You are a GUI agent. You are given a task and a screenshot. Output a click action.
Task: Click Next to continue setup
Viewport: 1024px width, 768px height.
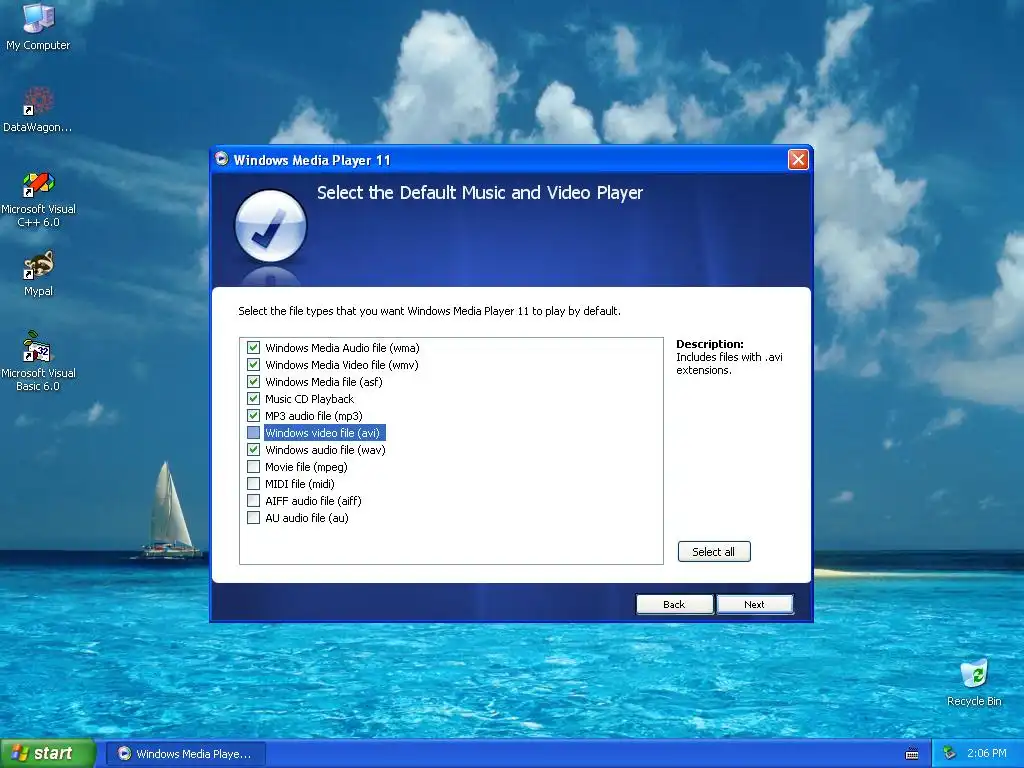pos(755,604)
